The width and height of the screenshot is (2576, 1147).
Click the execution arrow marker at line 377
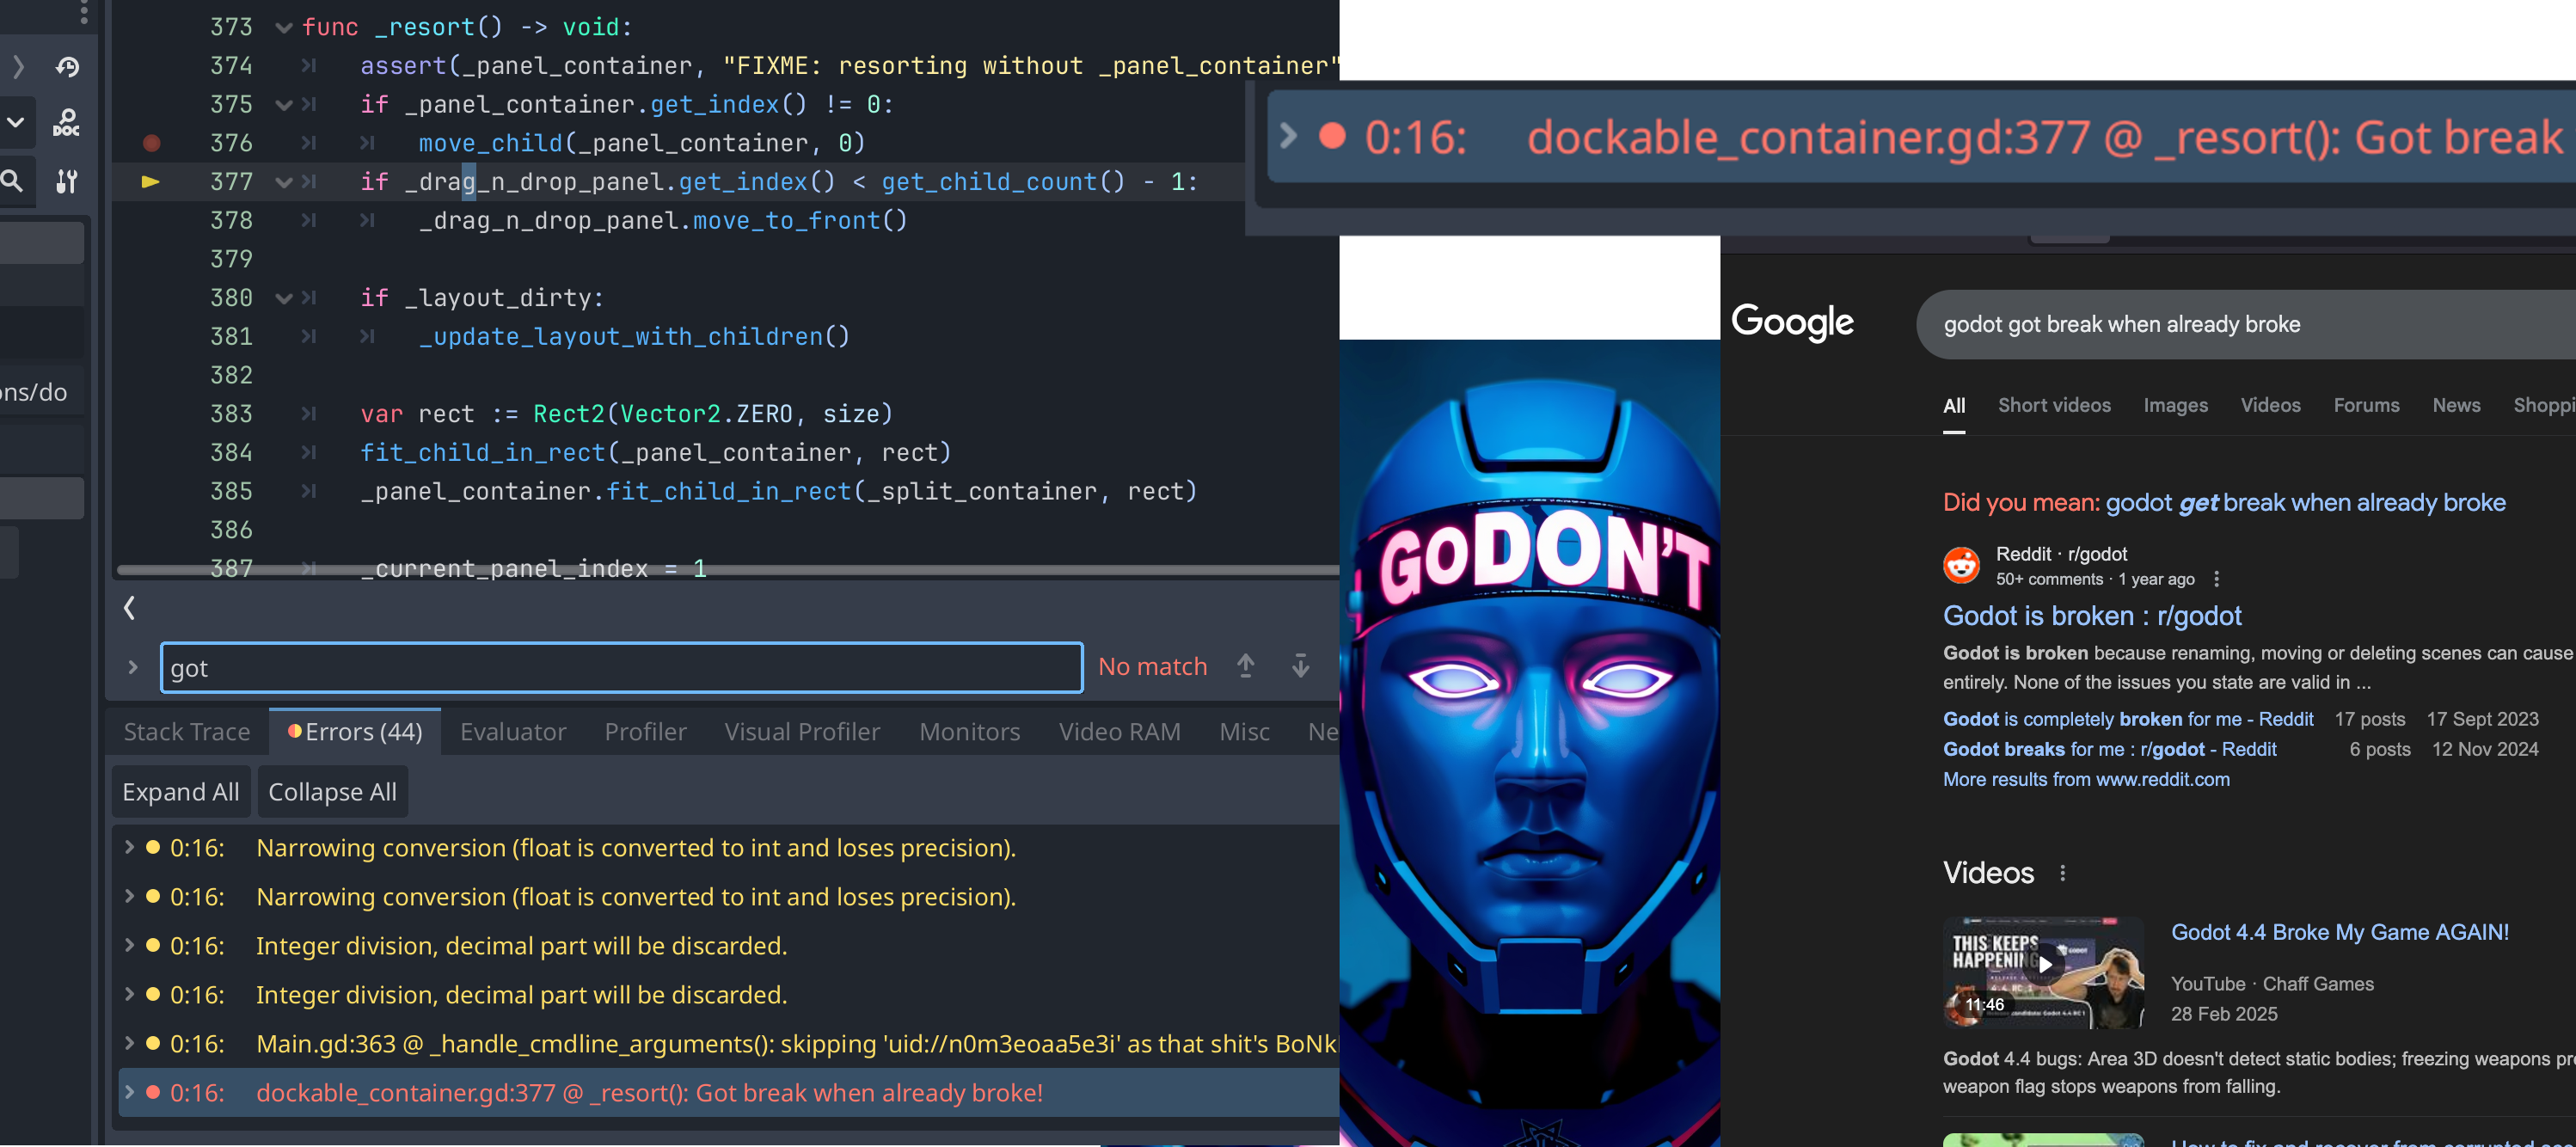(x=150, y=182)
